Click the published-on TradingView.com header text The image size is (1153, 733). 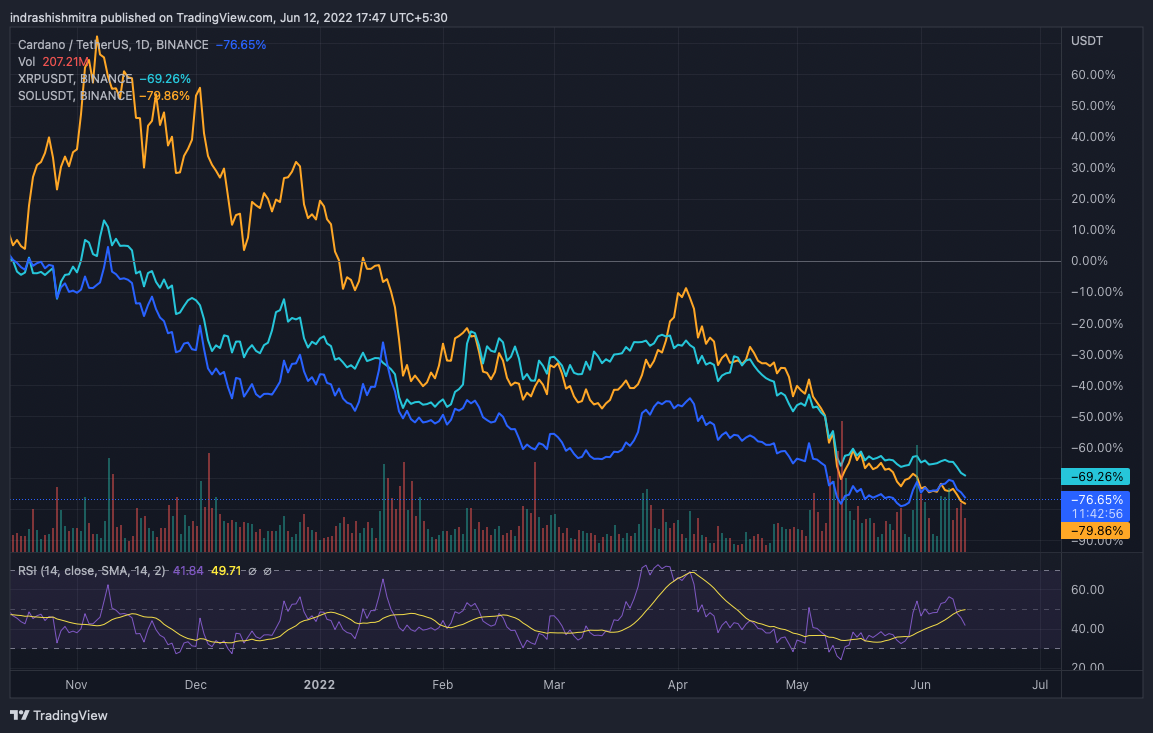[x=229, y=17]
